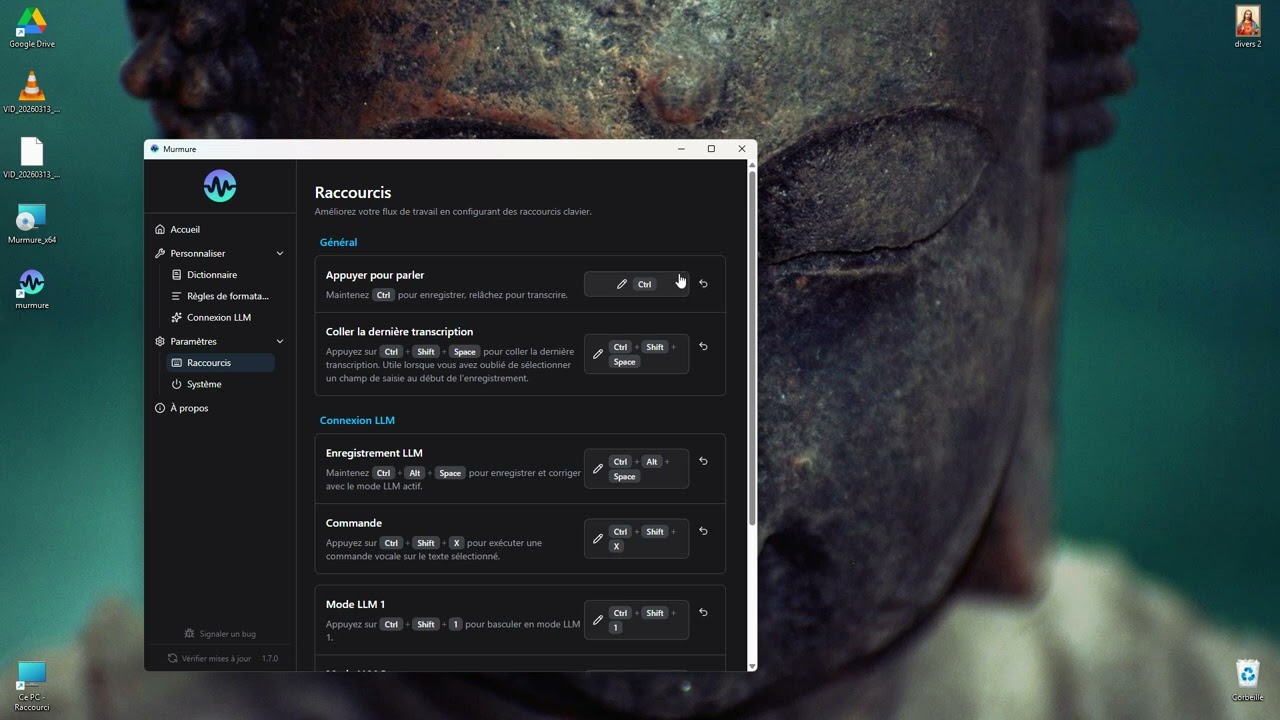Click the book icon beside Dictionnaire
This screenshot has width=1280, height=720.
click(x=177, y=275)
